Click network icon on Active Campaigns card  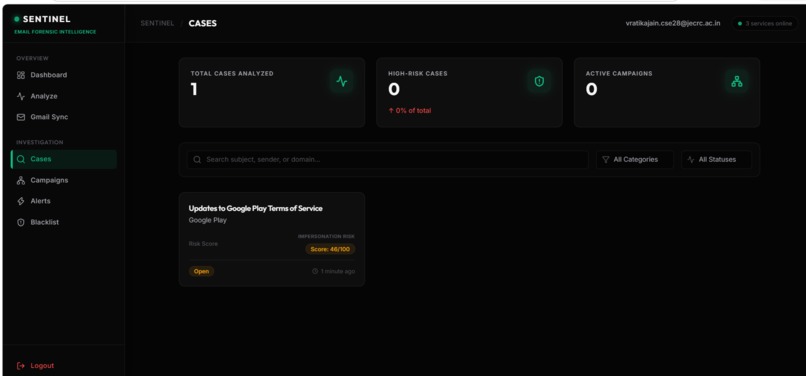[x=737, y=81]
